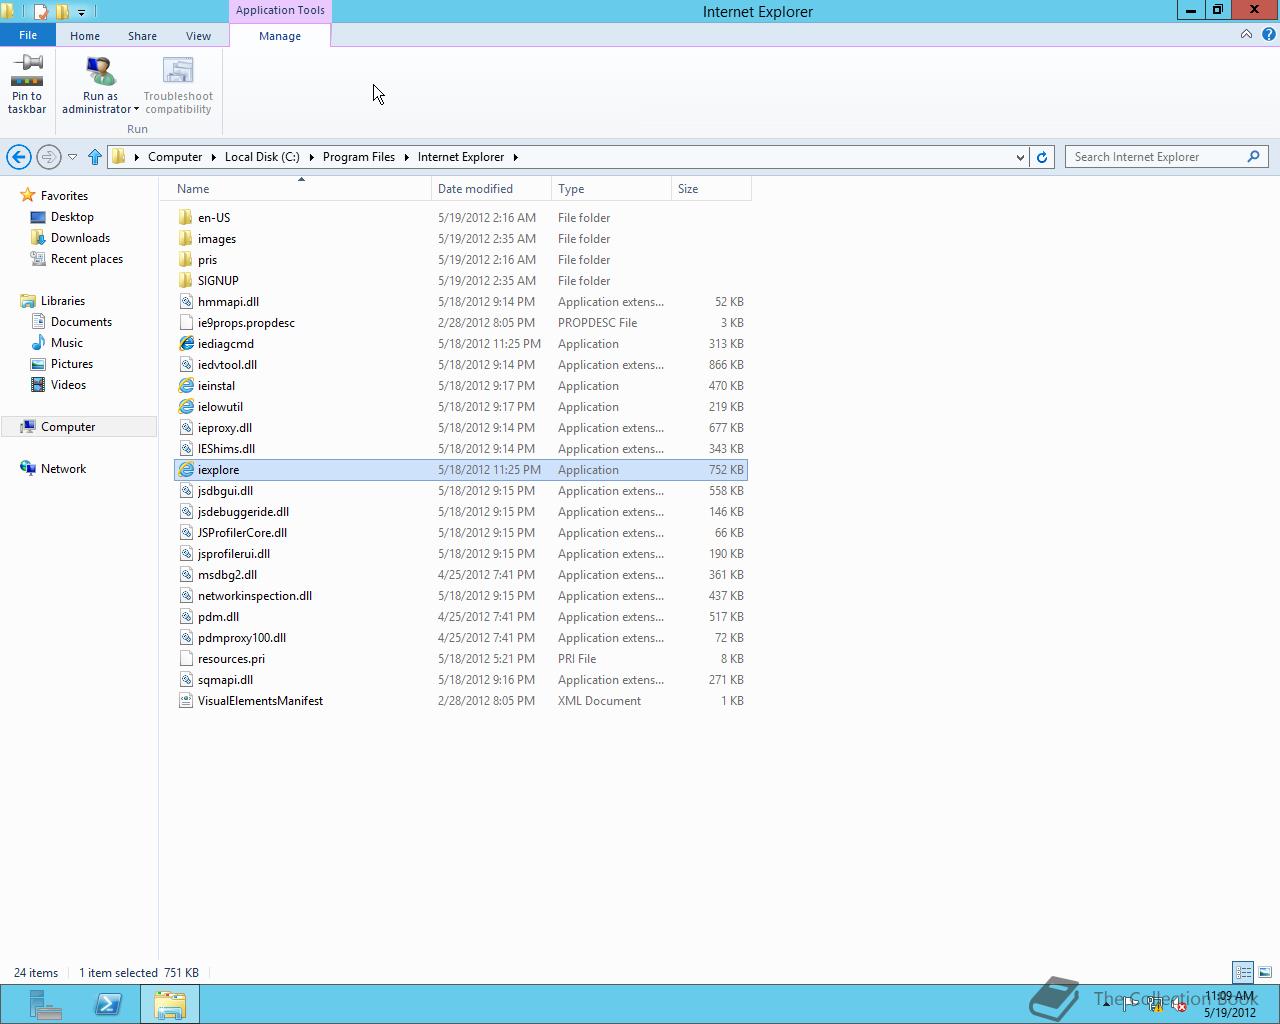Click Run as administrator icon
1280x1024 pixels.
[x=100, y=73]
